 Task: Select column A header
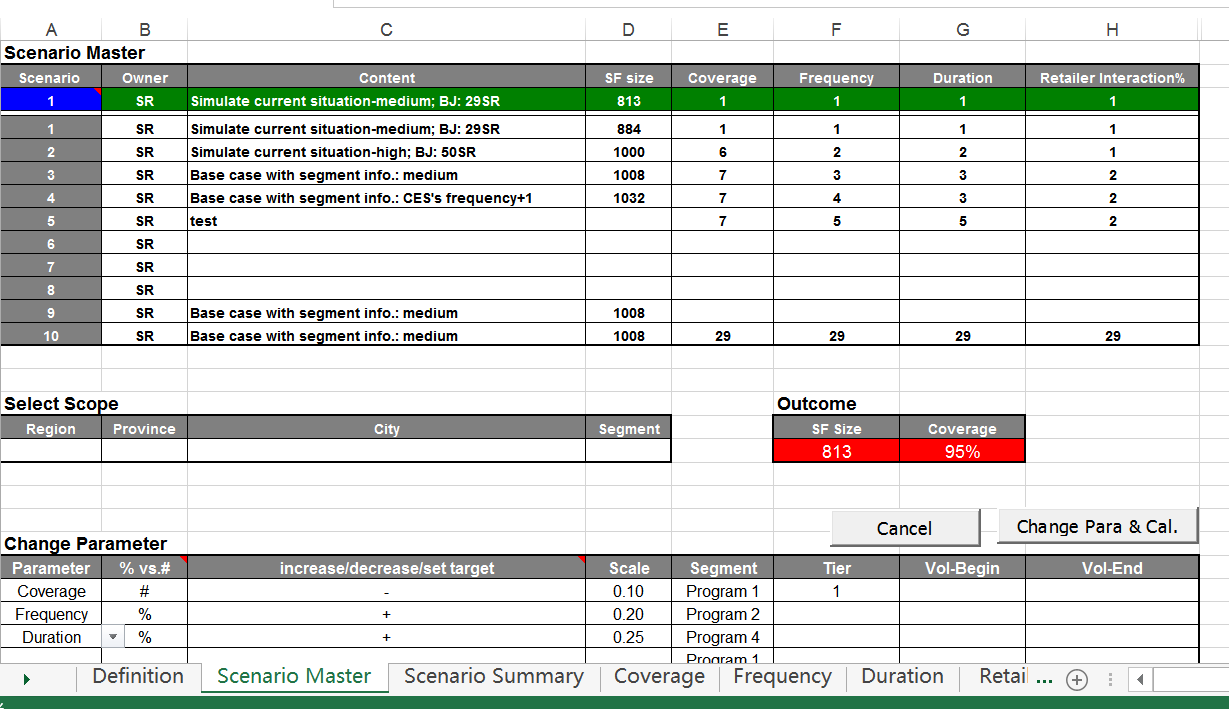(x=51, y=30)
